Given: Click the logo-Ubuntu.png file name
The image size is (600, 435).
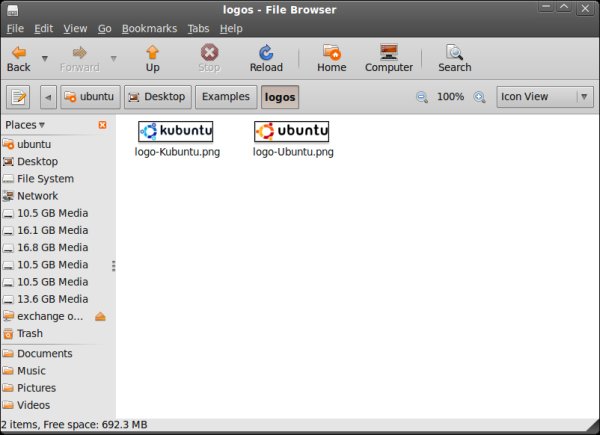Looking at the screenshot, I should [x=293, y=152].
